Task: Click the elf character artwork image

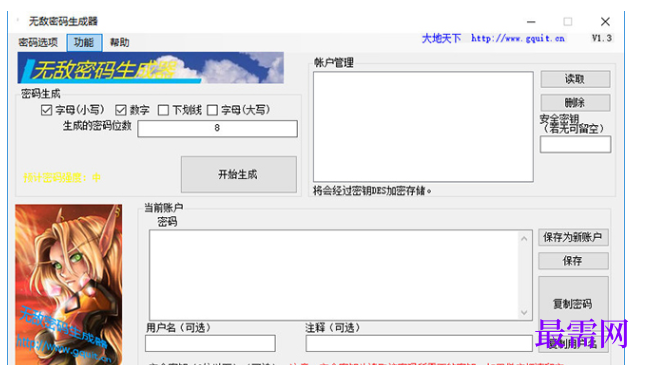Action: click(68, 285)
